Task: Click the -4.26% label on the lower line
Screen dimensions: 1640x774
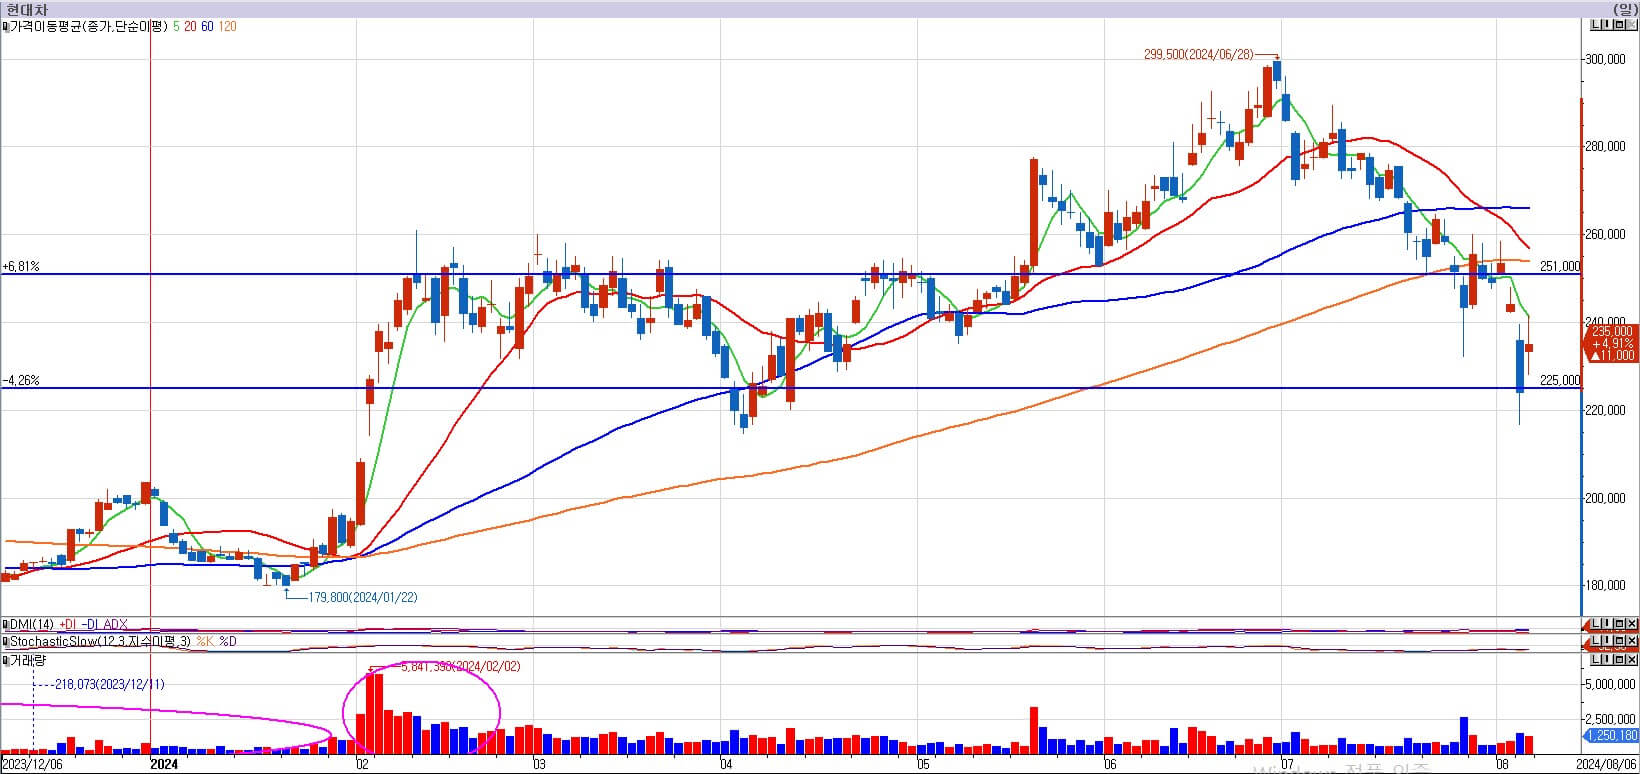Action: (21, 381)
